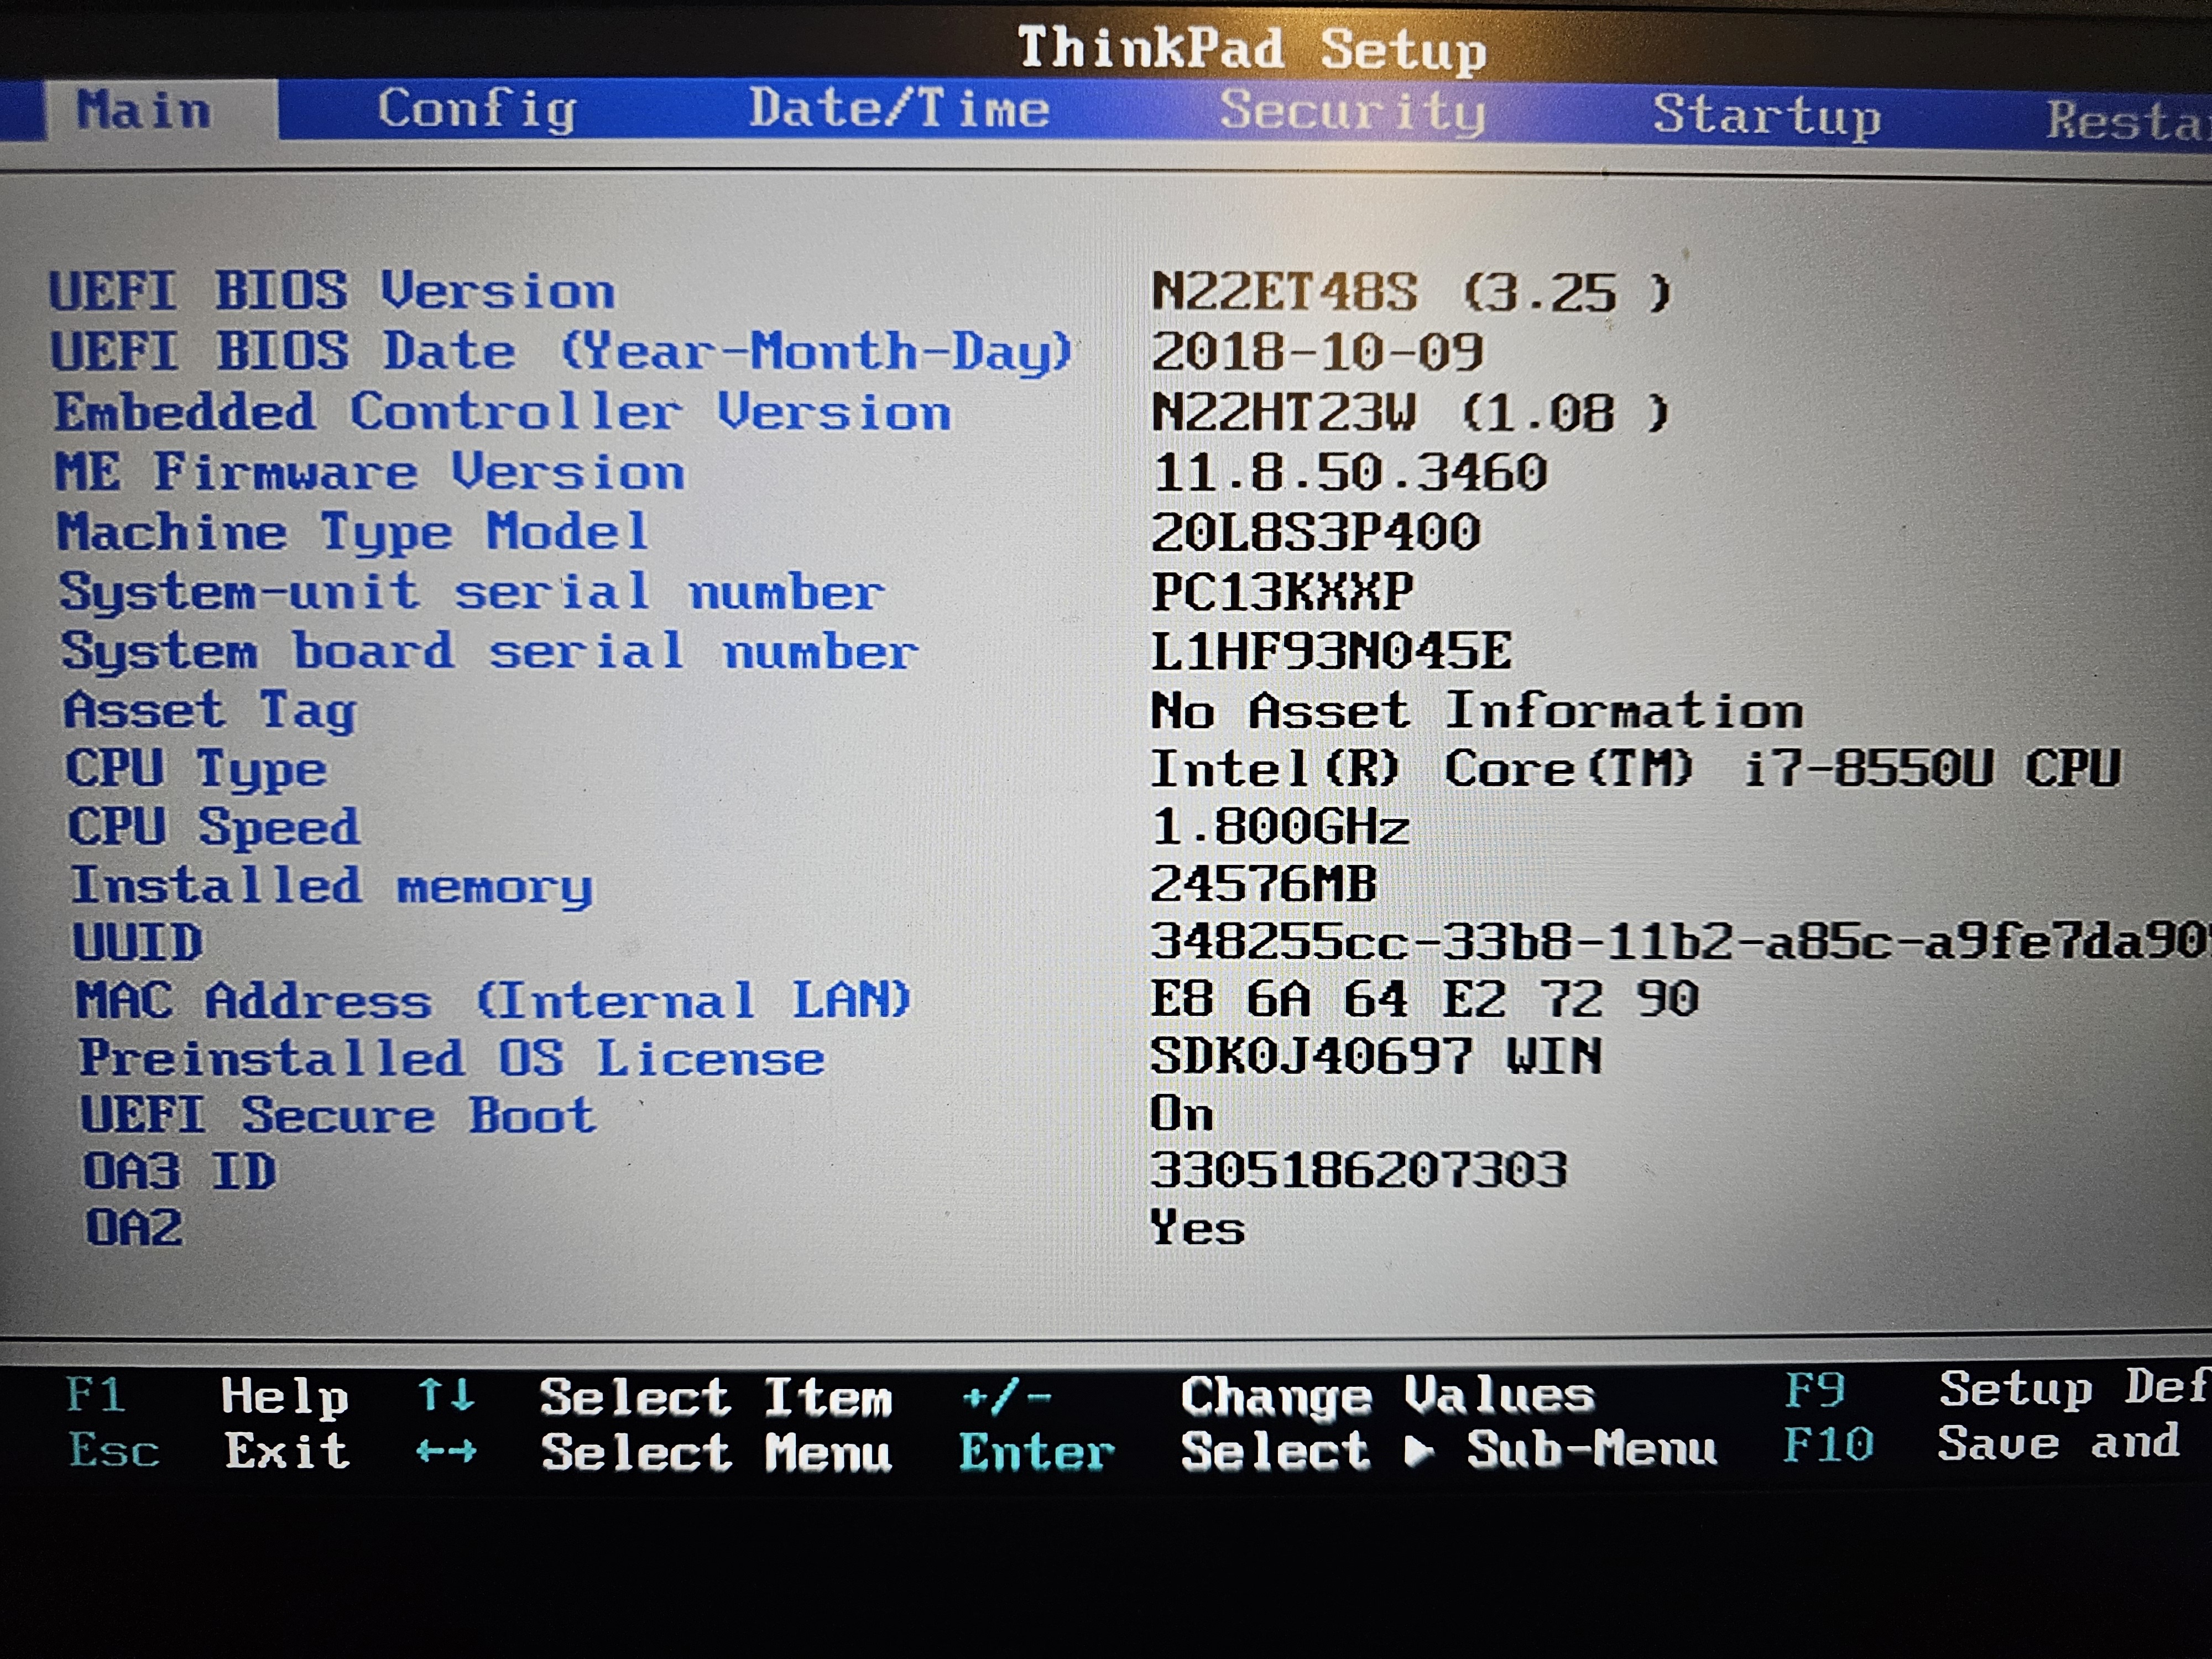Click the Enter key label
2212x1659 pixels.
(x=1036, y=1452)
